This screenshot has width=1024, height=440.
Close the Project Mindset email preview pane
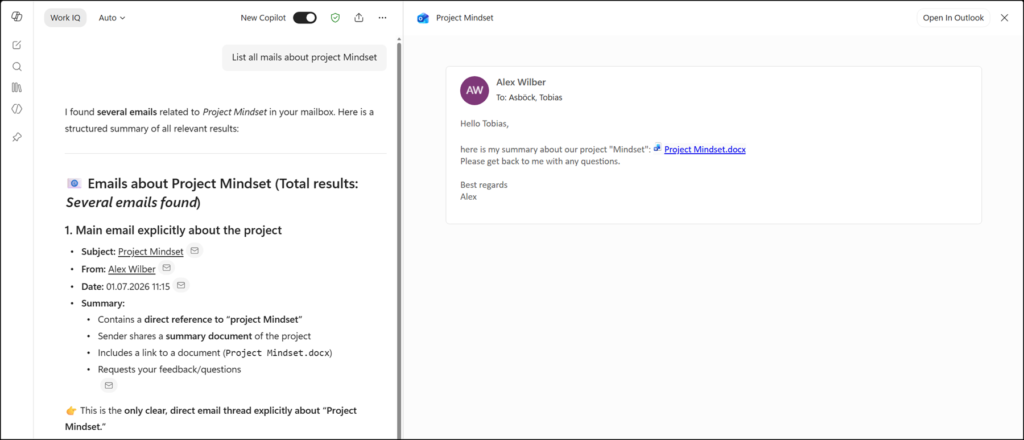coord(1004,18)
